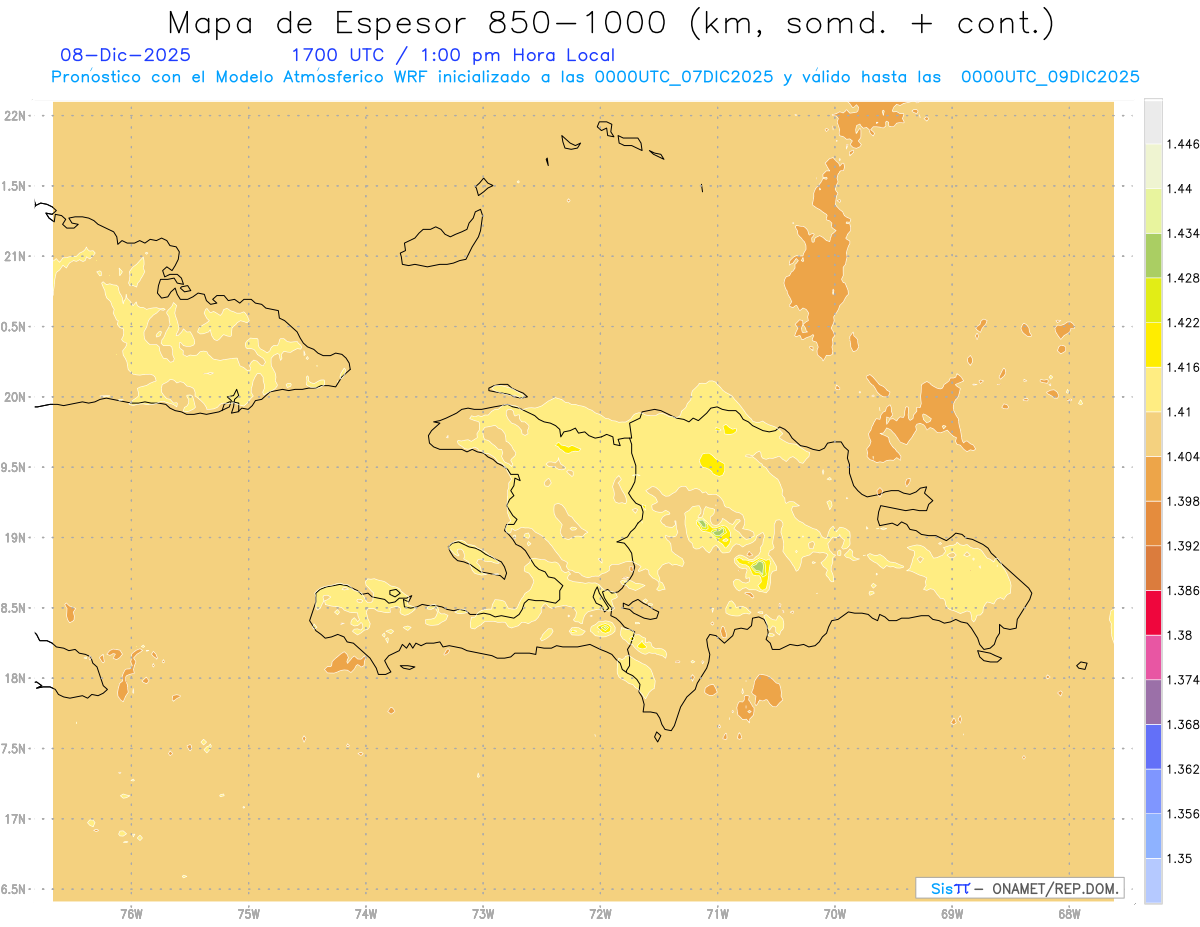Screen dimensions: 1200x927
Task: Click the legend value '1.428'
Action: 1182,278
